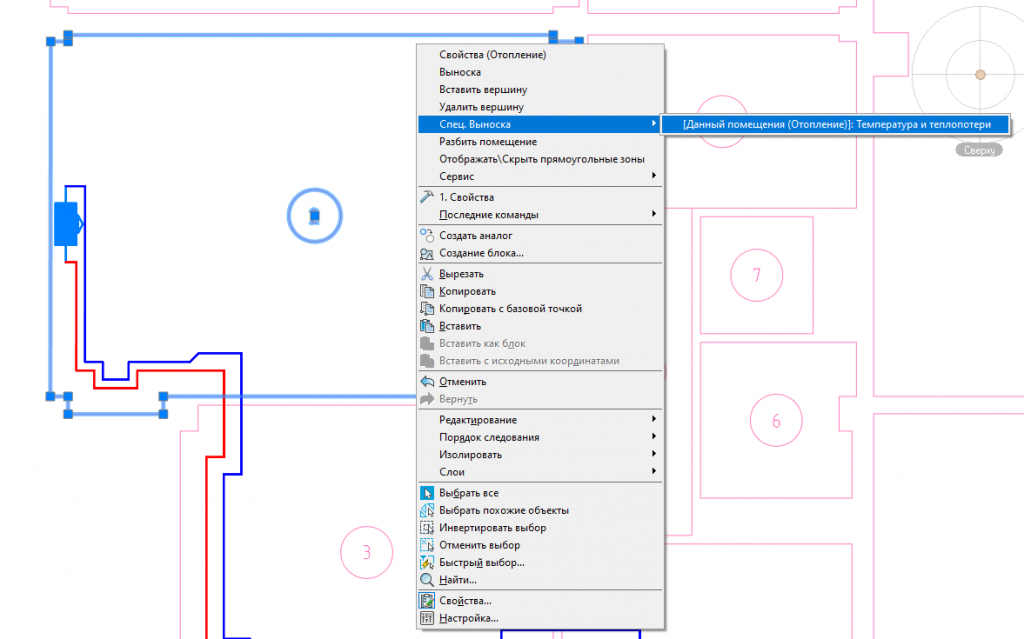
Task: Select room marker circle 3
Action: [366, 552]
